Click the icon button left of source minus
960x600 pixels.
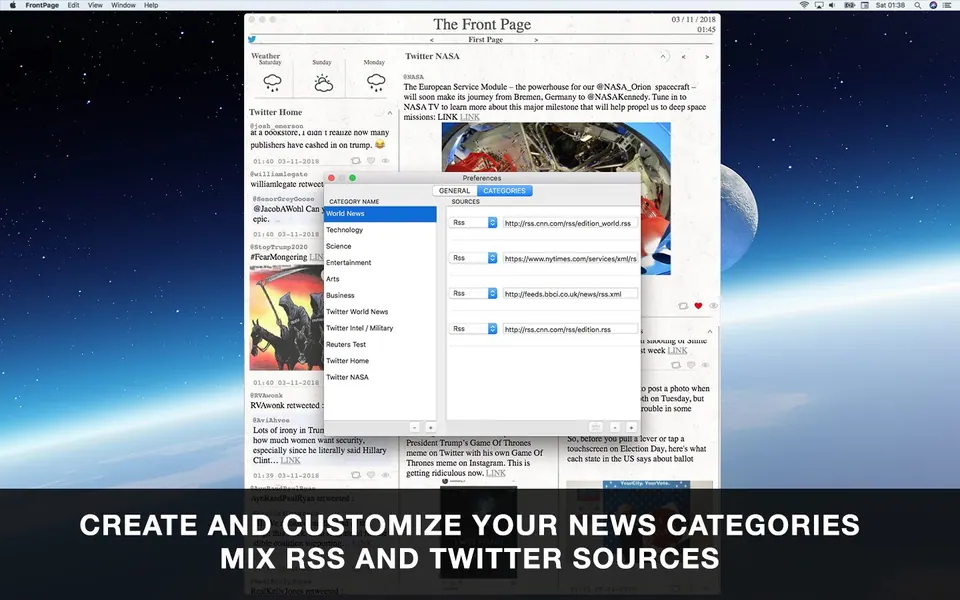pyautogui.click(x=596, y=427)
